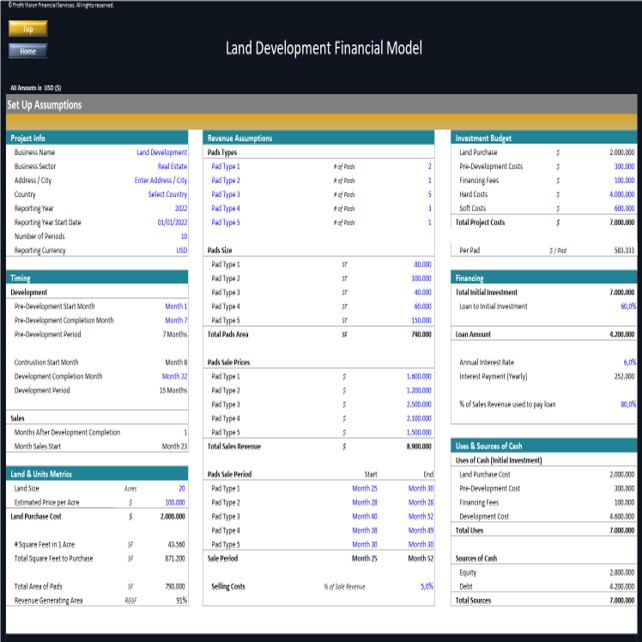Click the Business Name input cell
This screenshot has width=642, height=642.
(x=161, y=152)
